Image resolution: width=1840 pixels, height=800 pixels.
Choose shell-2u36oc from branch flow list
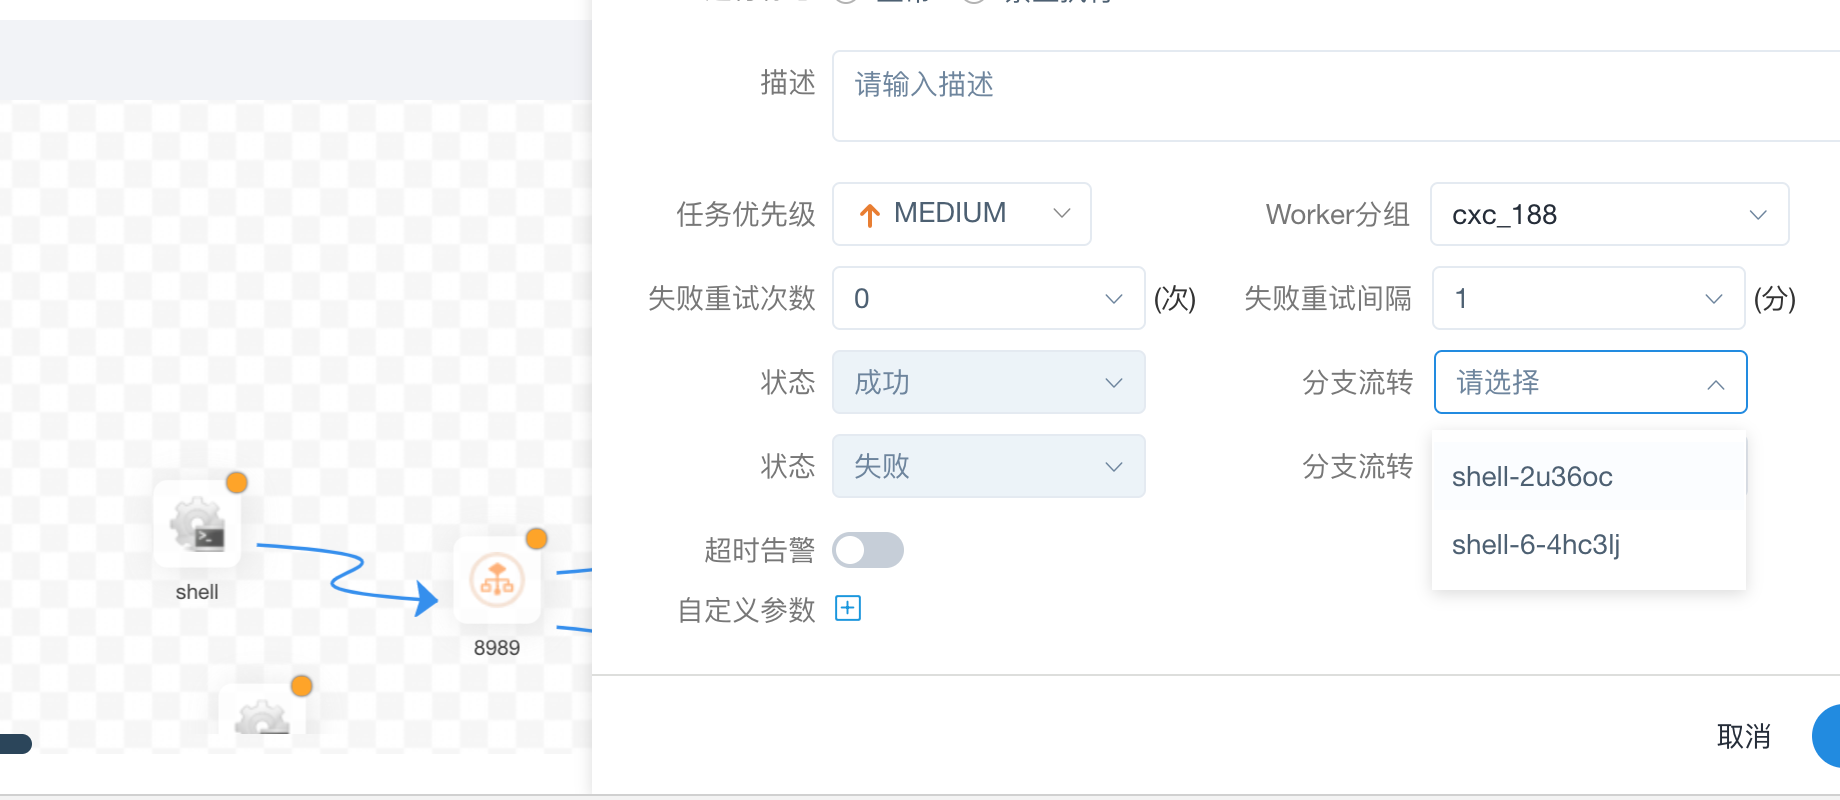[x=1589, y=476]
